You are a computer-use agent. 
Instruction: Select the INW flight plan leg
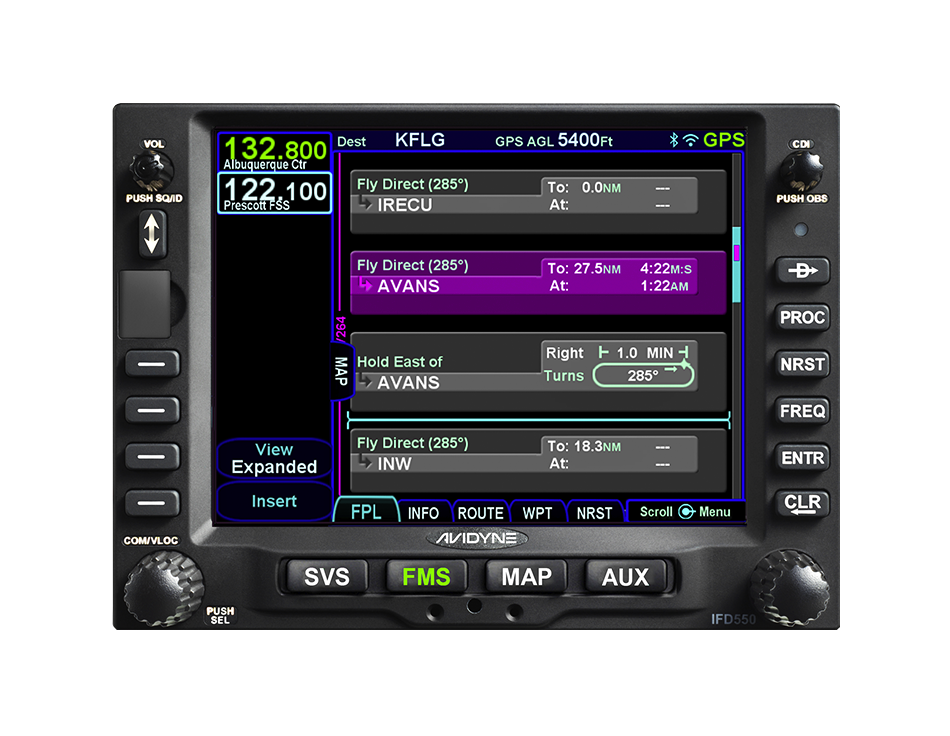[538, 460]
